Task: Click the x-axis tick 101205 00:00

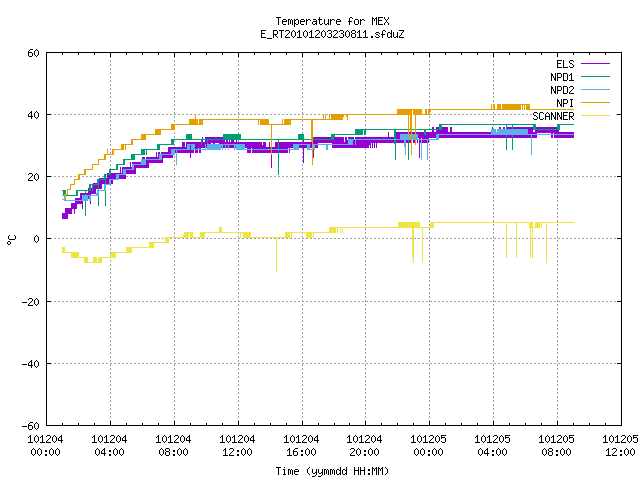Action: point(428,446)
